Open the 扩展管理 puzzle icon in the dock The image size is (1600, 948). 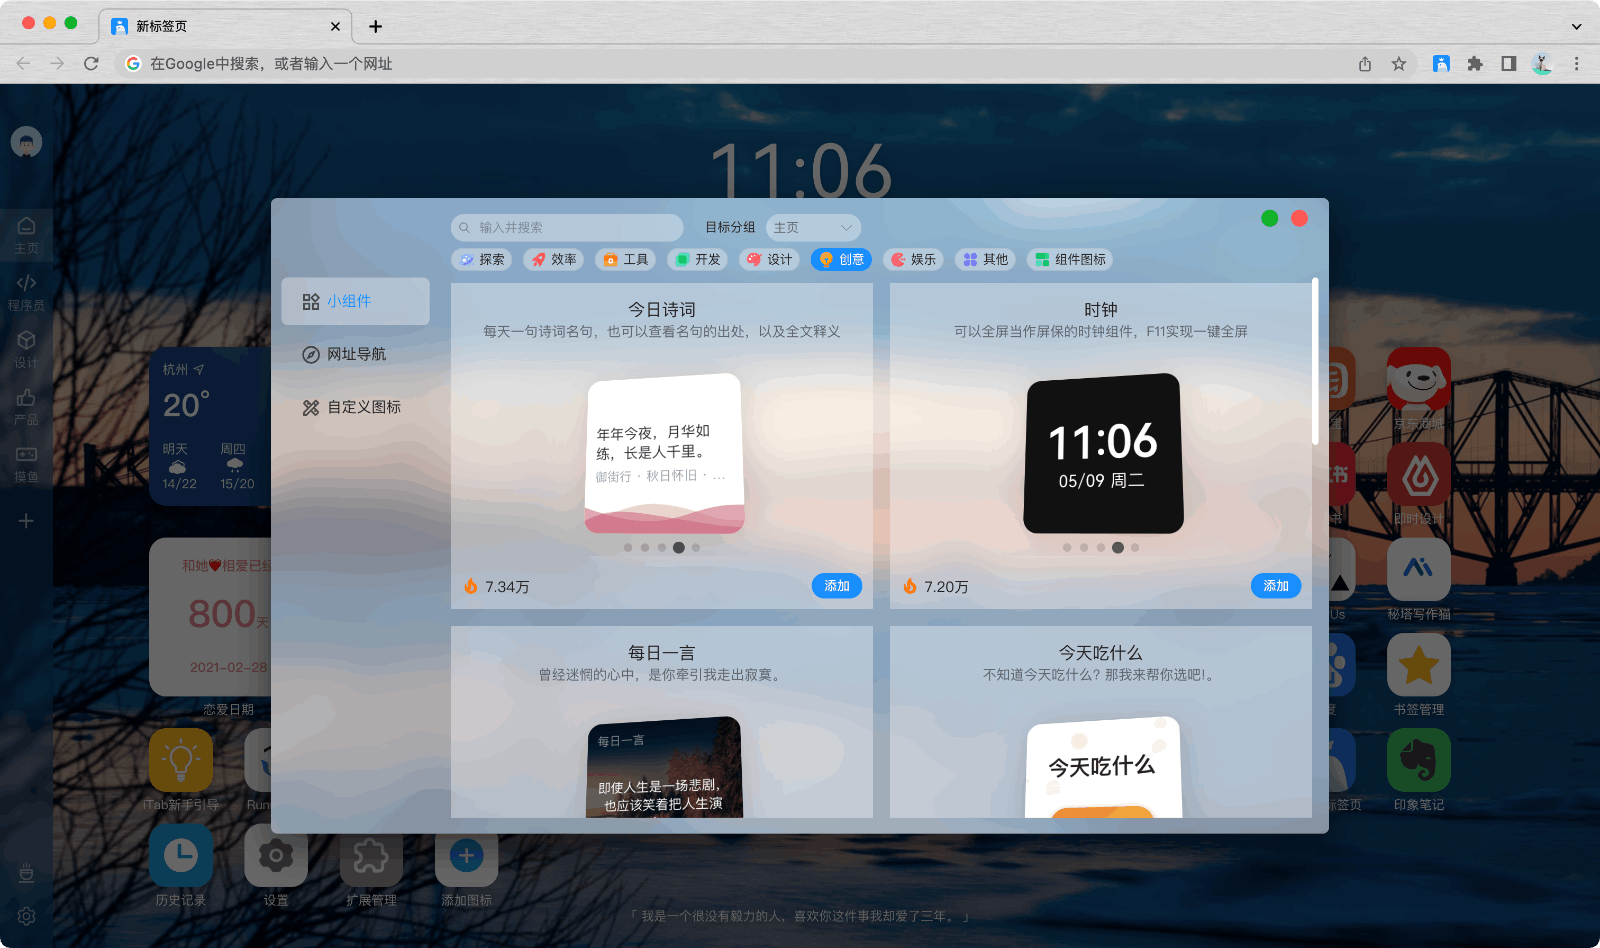pos(371,855)
